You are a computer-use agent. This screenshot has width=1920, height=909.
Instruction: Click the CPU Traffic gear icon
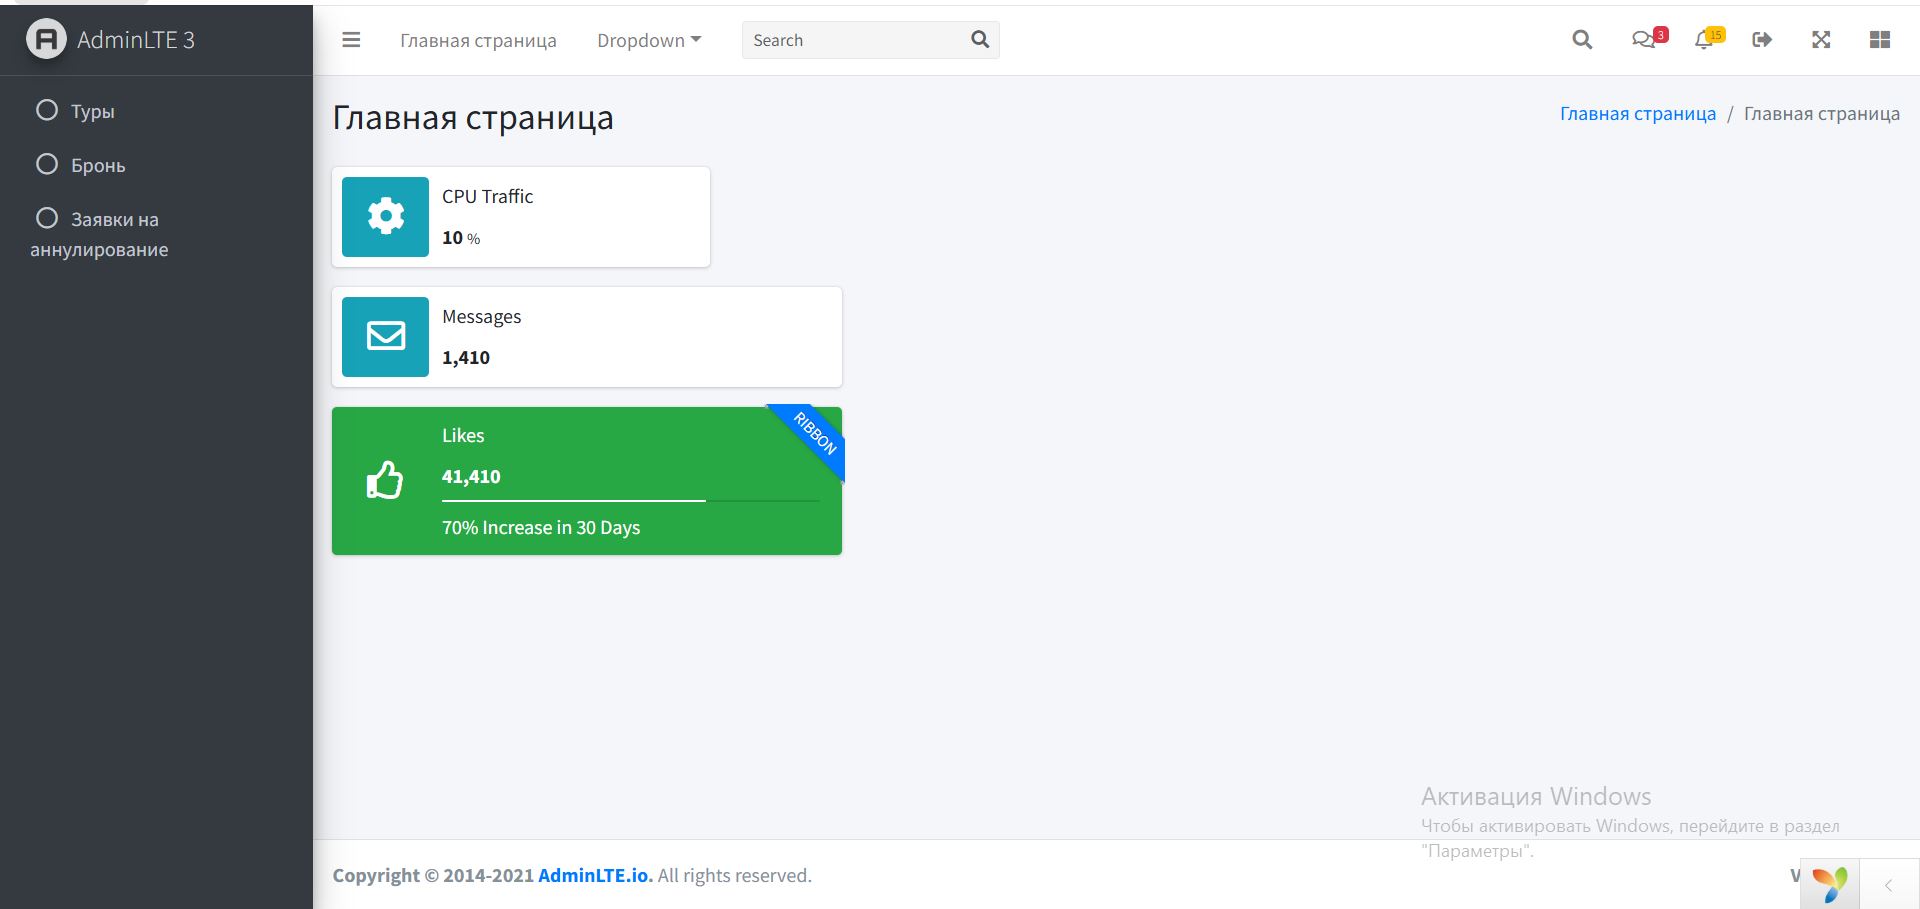pos(385,217)
